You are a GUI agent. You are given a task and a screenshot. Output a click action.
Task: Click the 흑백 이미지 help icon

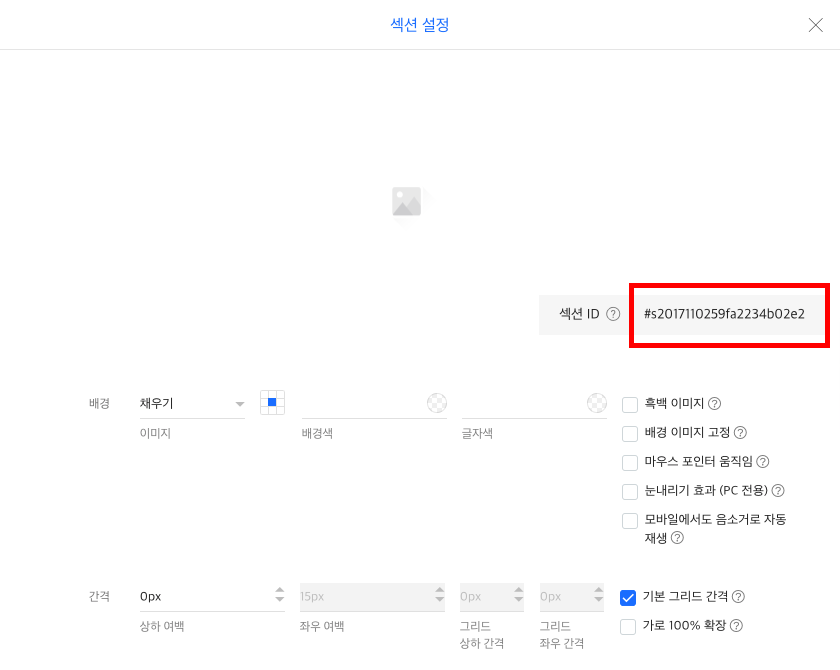pos(714,404)
